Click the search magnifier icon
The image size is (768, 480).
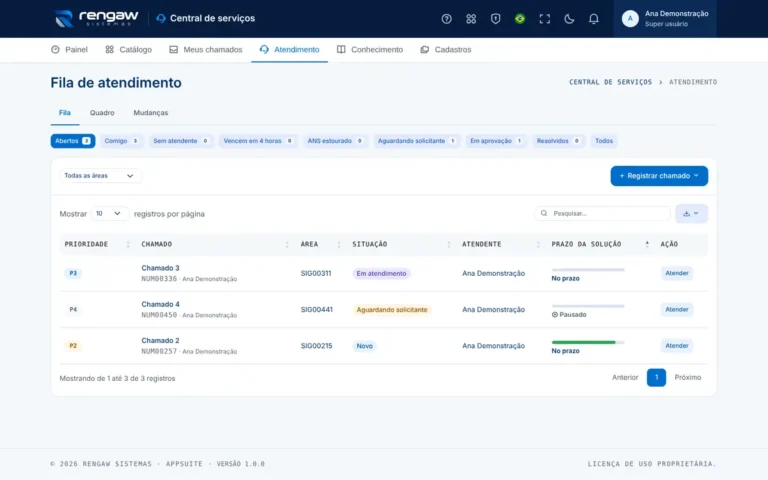(544, 213)
